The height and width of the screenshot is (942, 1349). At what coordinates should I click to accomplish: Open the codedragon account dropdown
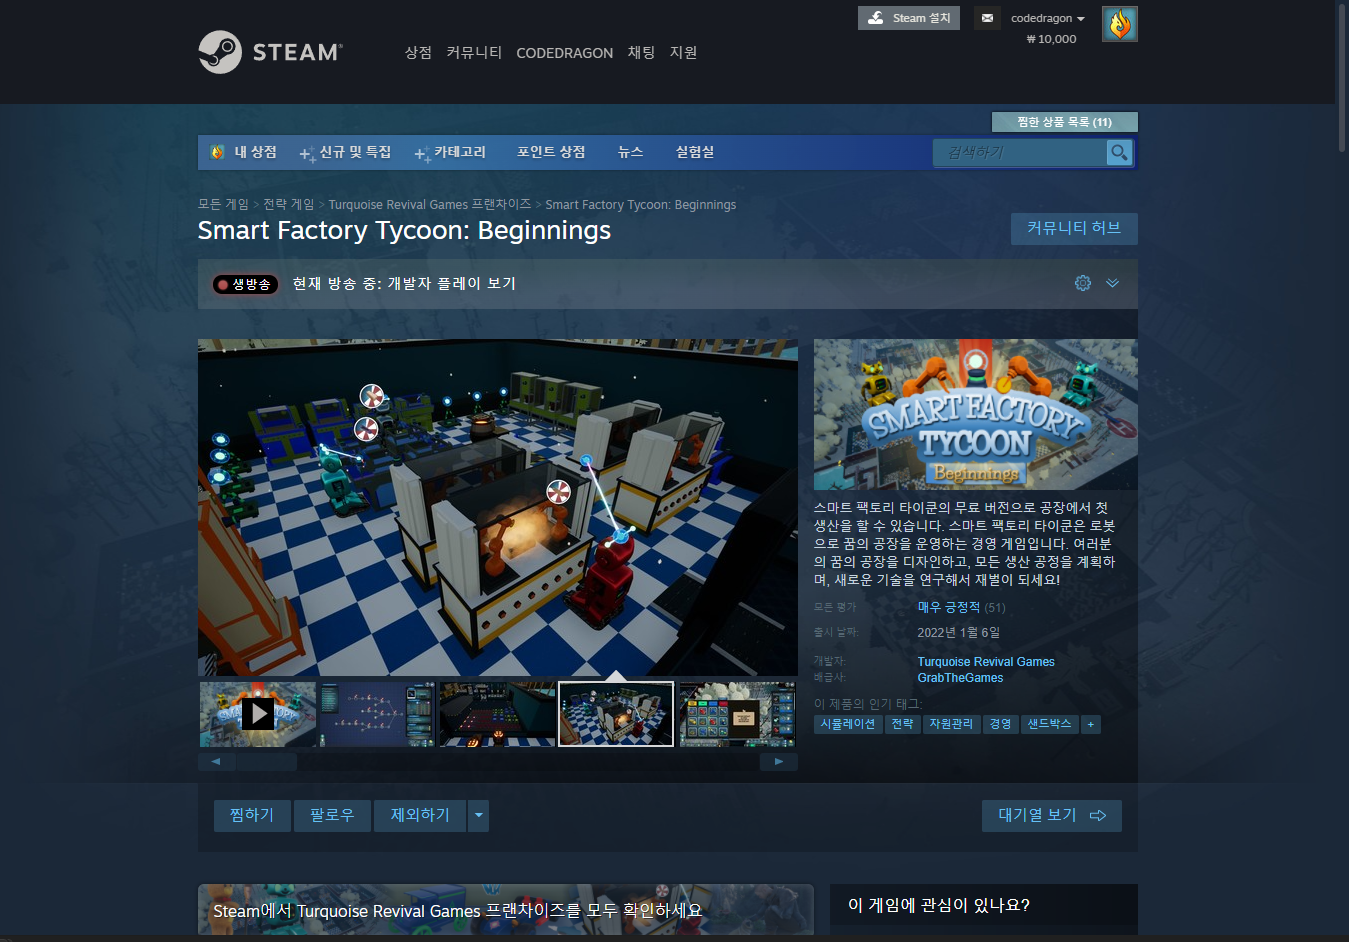pos(1047,18)
